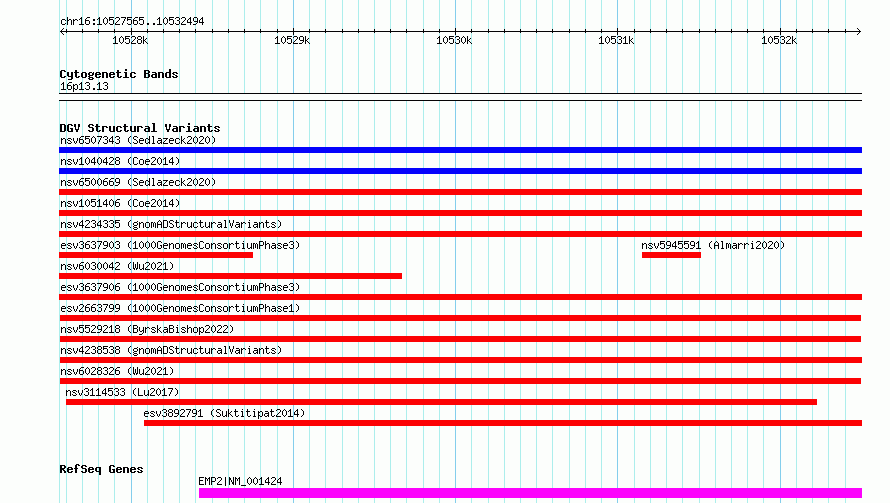This screenshot has width=890, height=503.
Task: Select the red bar under nsv6500669
Action: coord(460,192)
